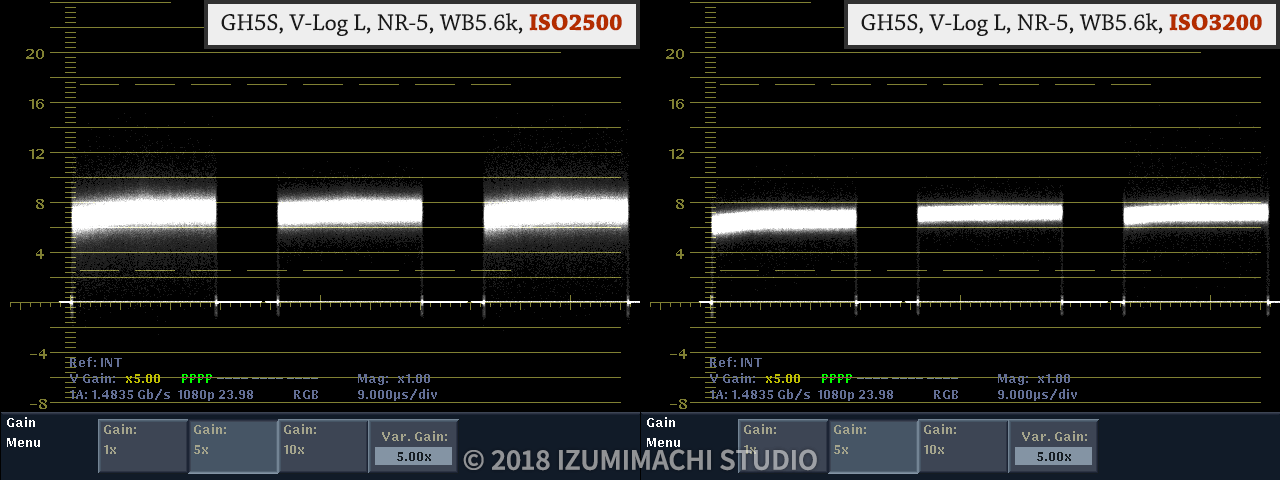Click '9.000µs/div' in the ISO3200 panel
1280x480 pixels.
[x=1038, y=395]
